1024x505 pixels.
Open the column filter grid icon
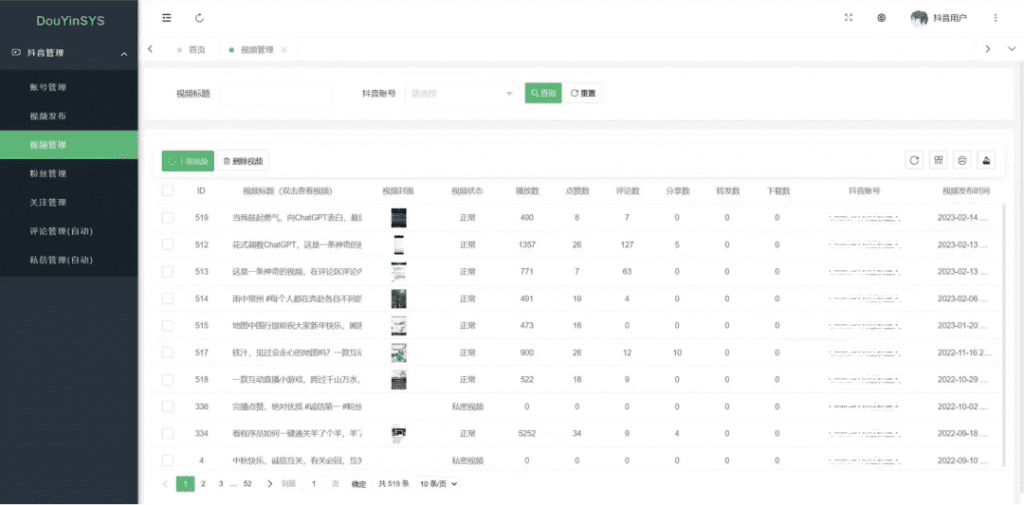click(x=938, y=160)
